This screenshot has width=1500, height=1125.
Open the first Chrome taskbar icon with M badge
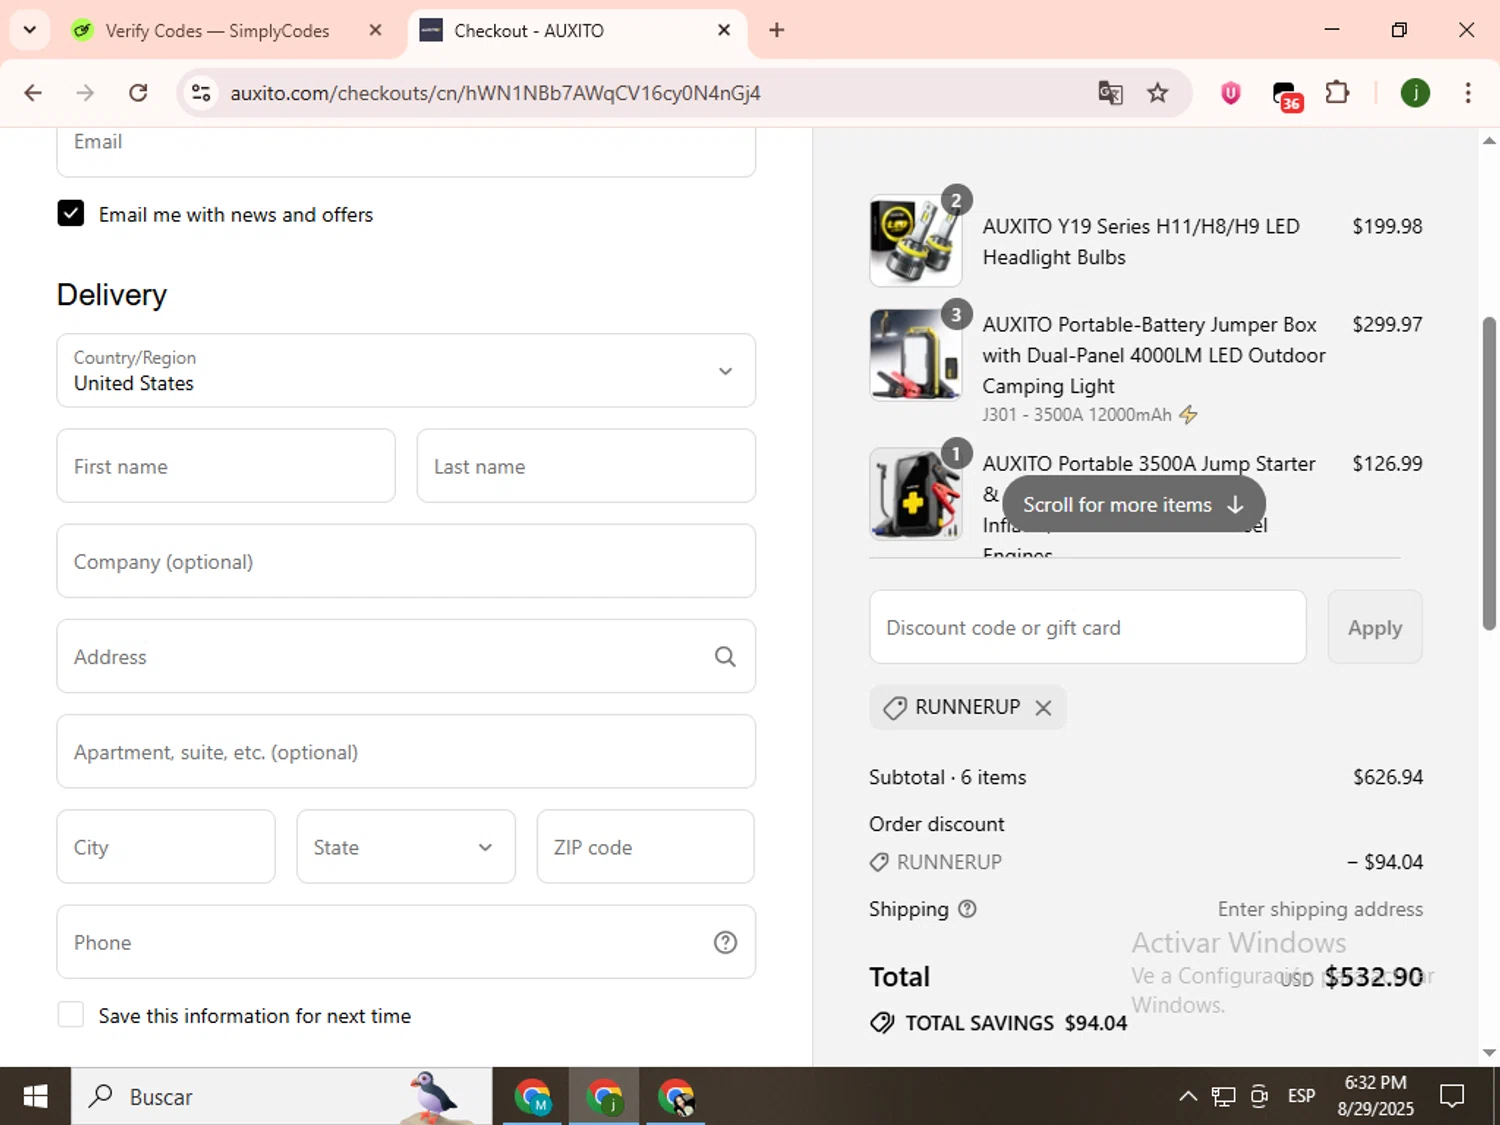click(x=533, y=1097)
